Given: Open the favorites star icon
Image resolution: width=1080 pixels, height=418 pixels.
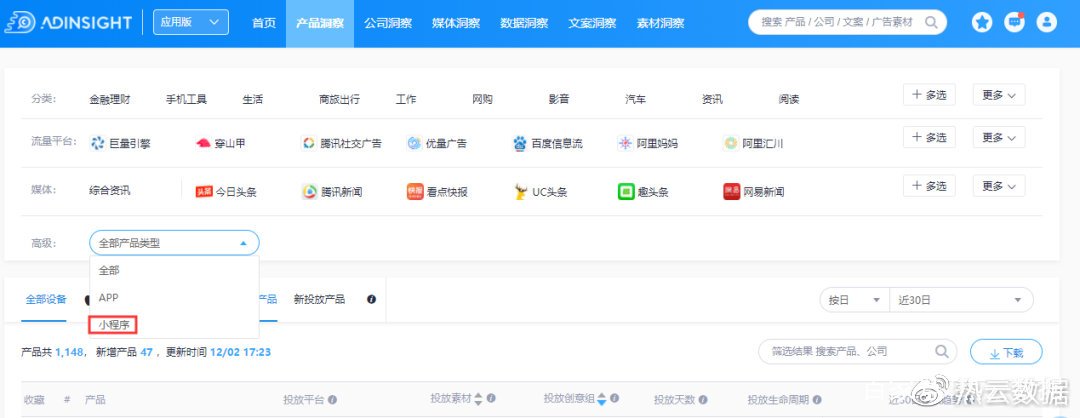Looking at the screenshot, I should pyautogui.click(x=982, y=23).
